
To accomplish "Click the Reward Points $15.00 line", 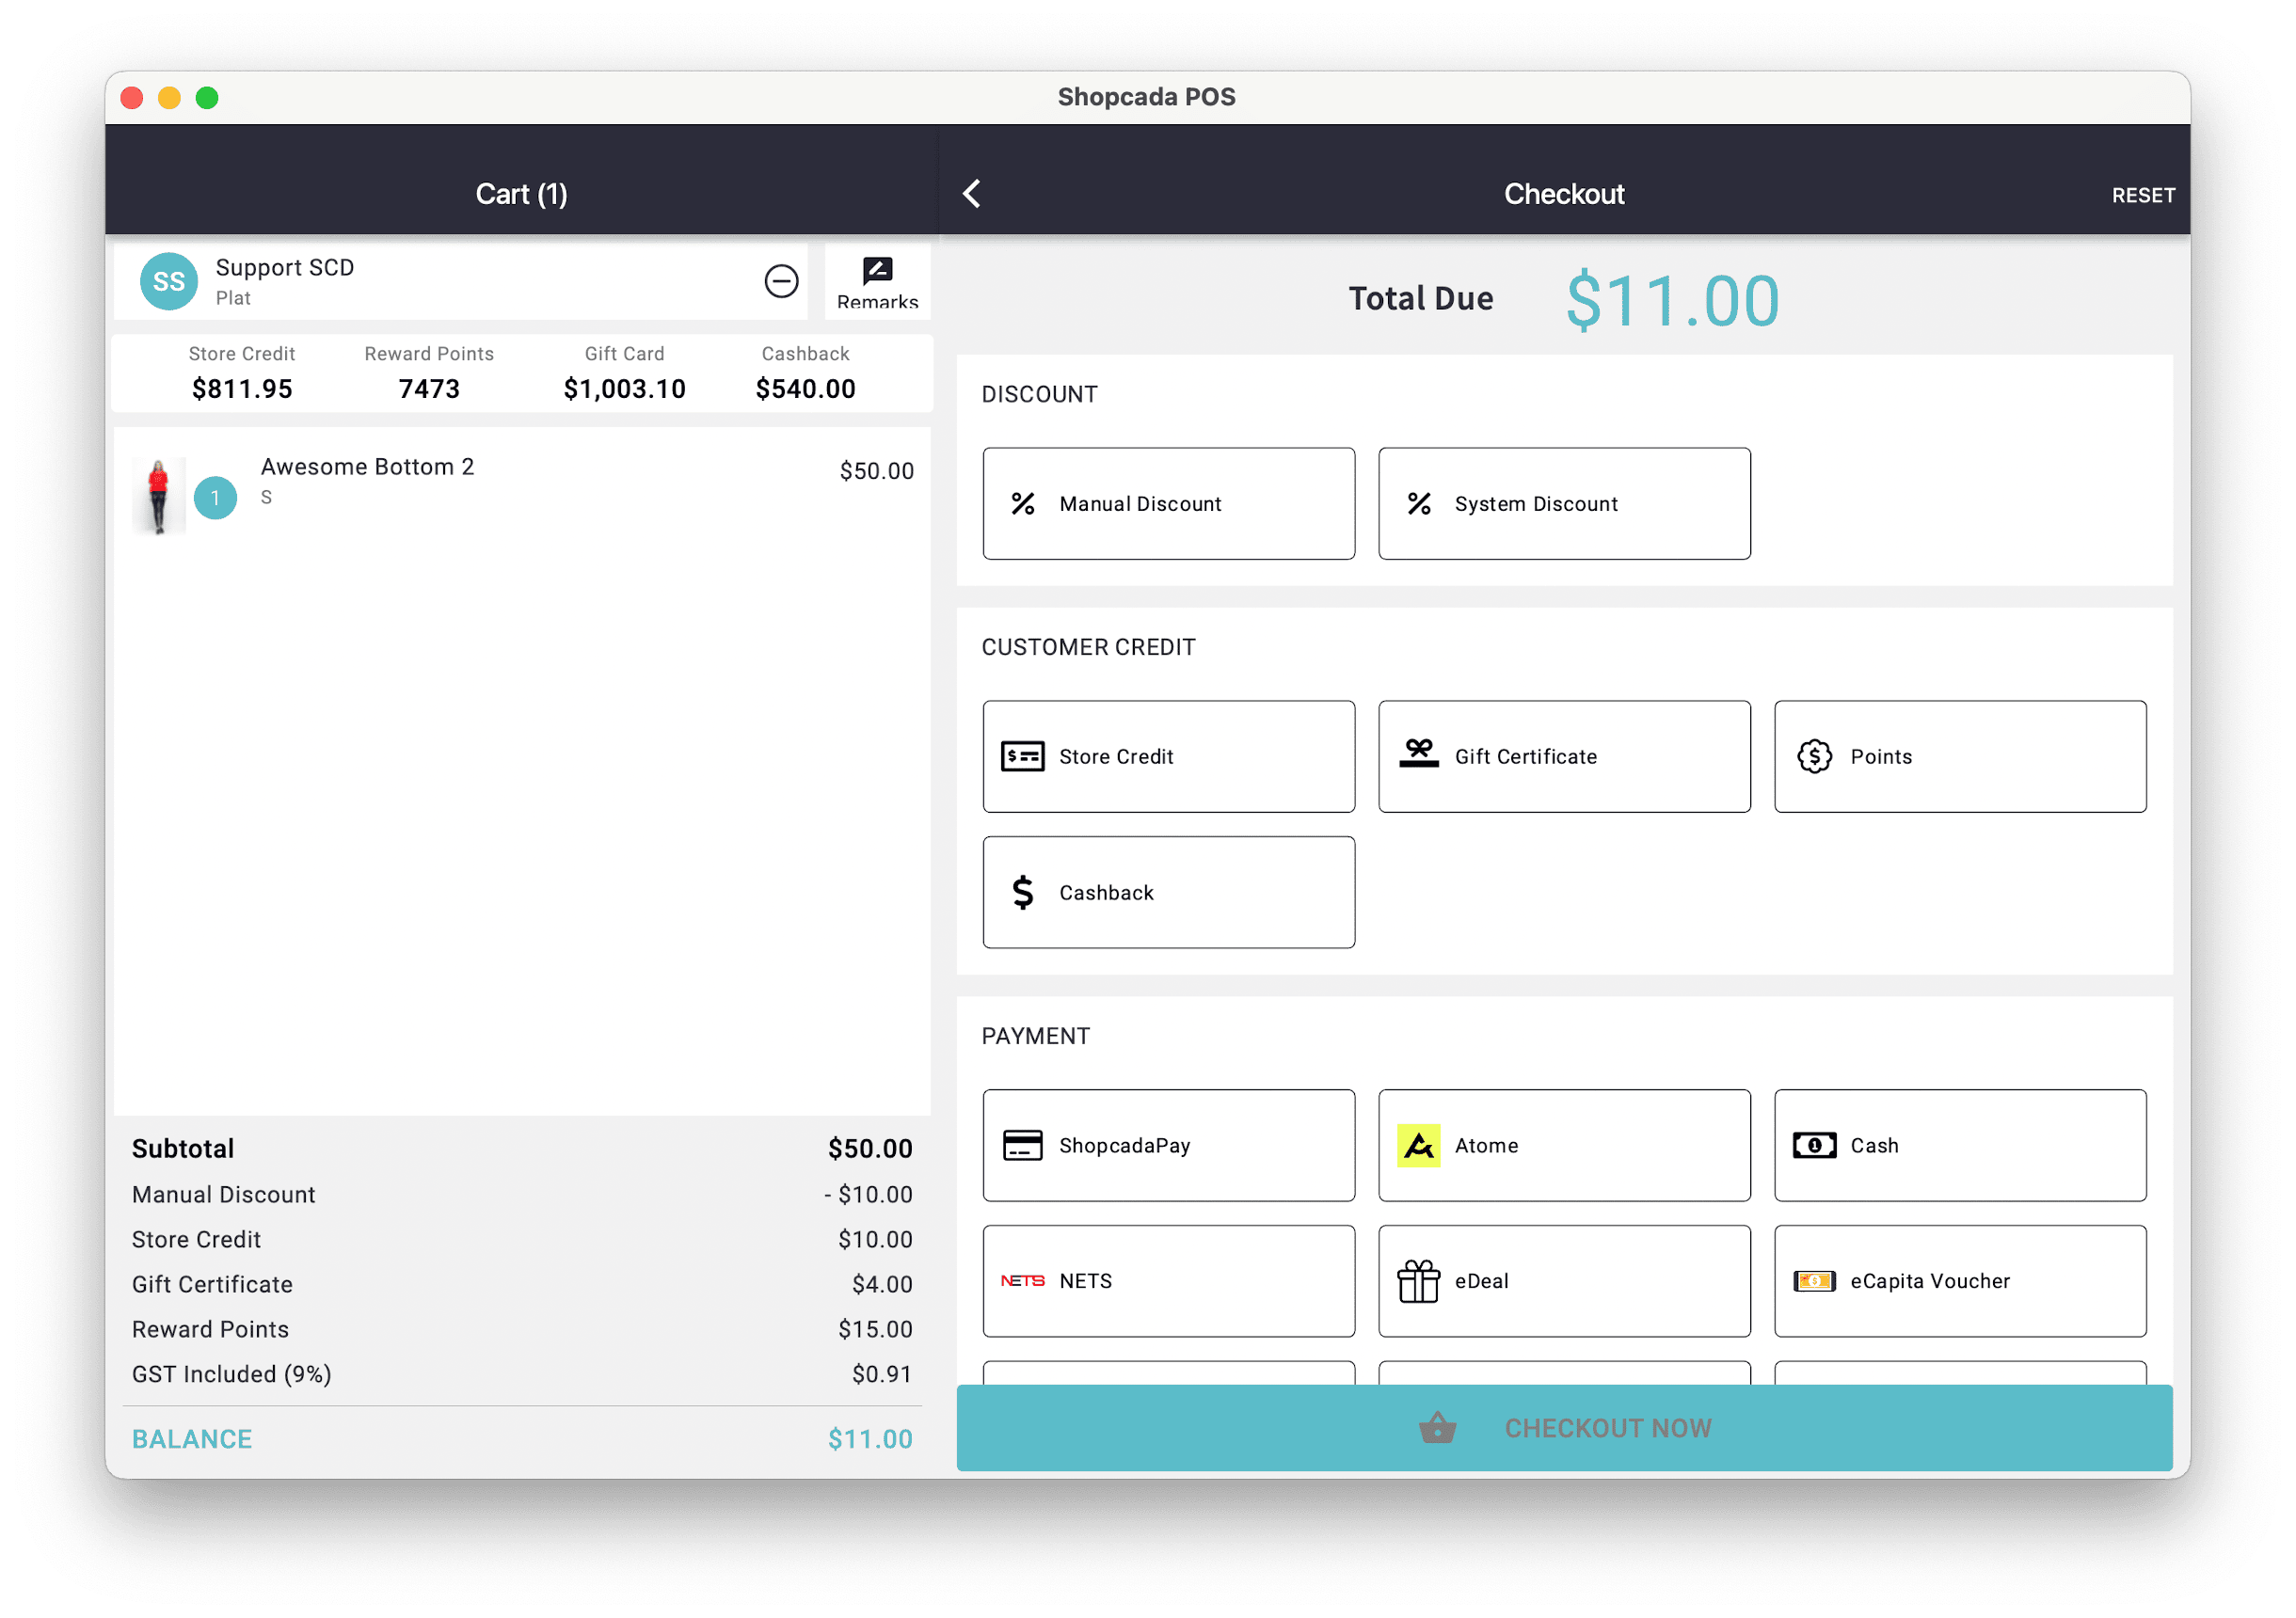I will tap(522, 1330).
